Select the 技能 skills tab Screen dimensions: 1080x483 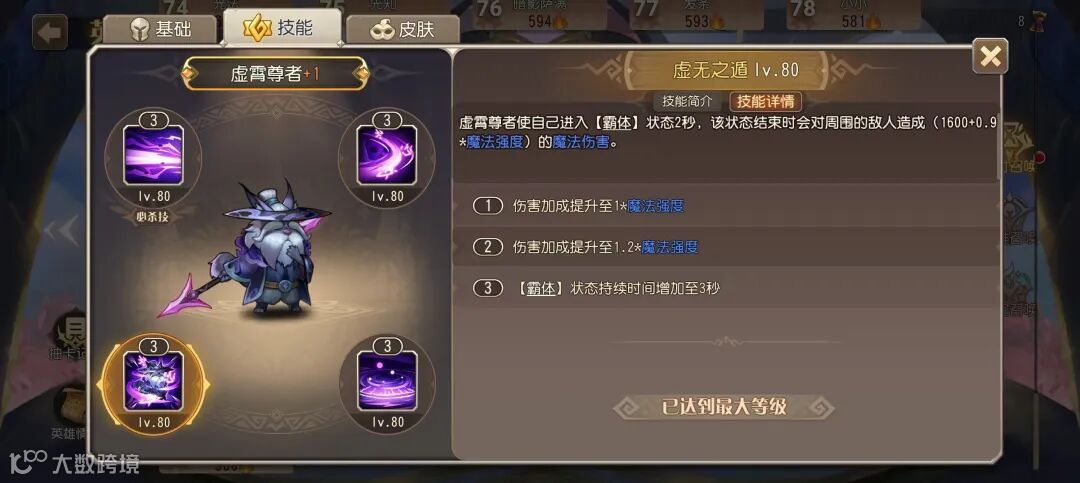pyautogui.click(x=282, y=27)
